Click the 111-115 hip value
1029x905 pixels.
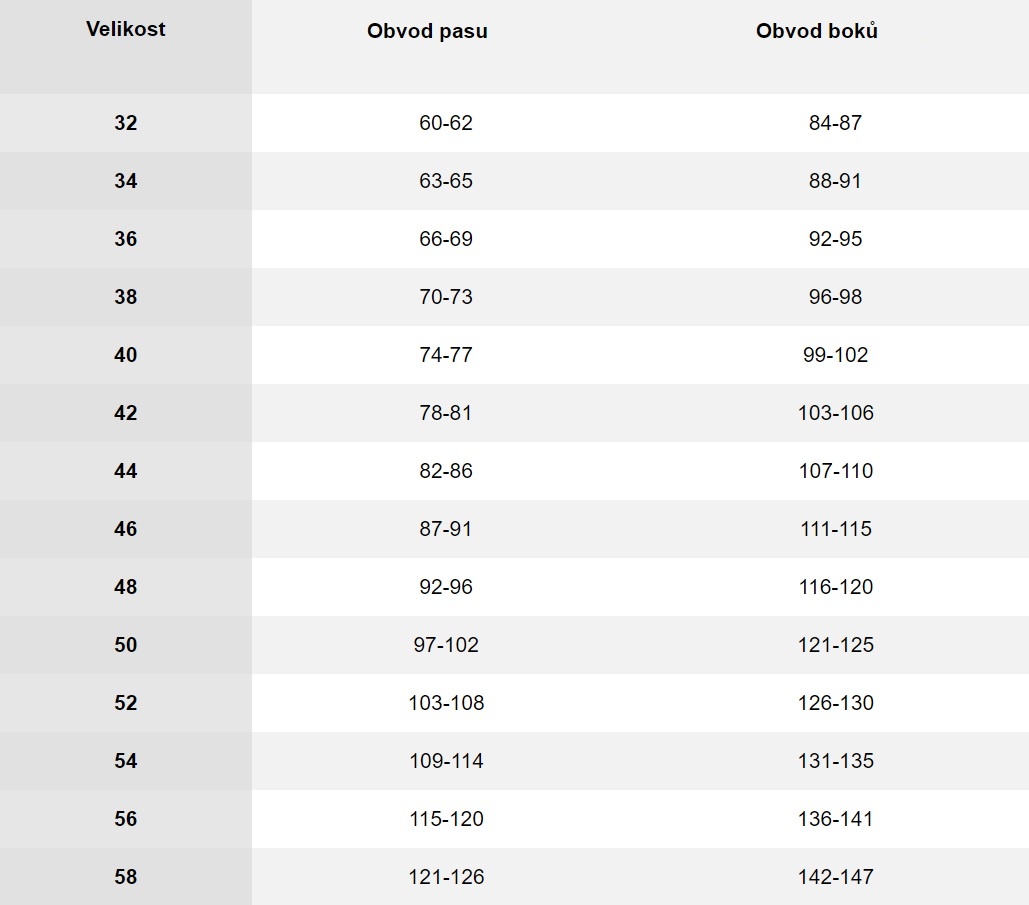[835, 529]
